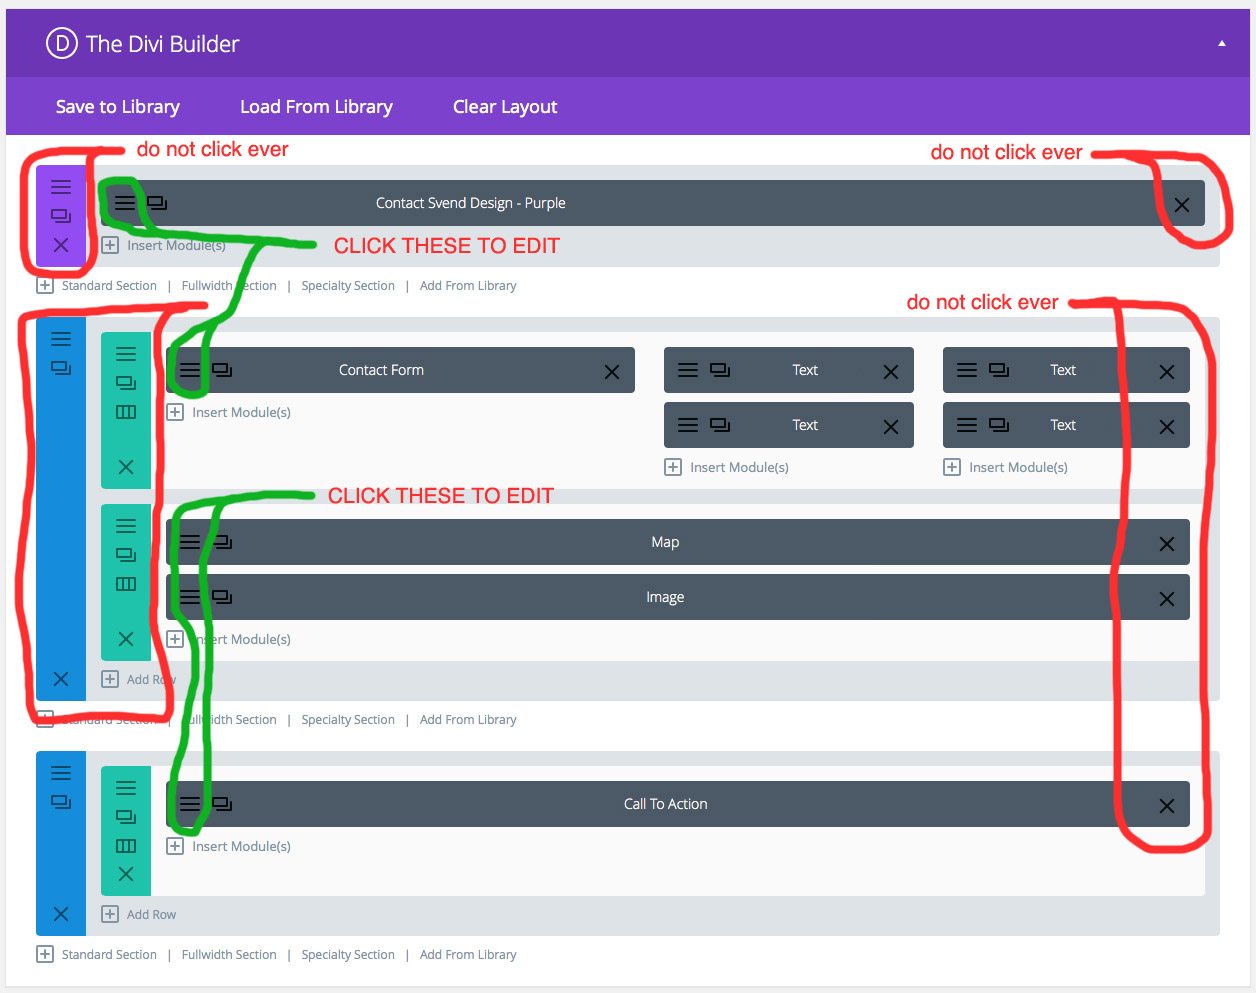The image size is (1256, 993).
Task: Clone the green row holding Map and Image
Action: pyautogui.click(x=126, y=555)
